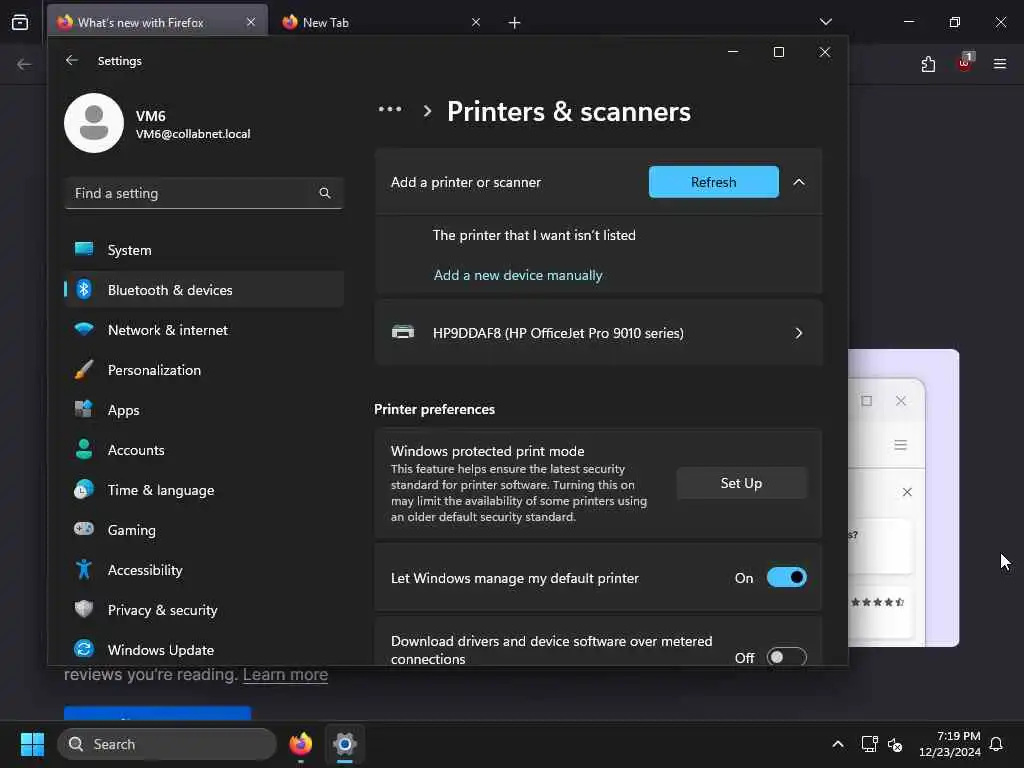
Task: Close the What's new with Firefox tab
Action: (251, 22)
